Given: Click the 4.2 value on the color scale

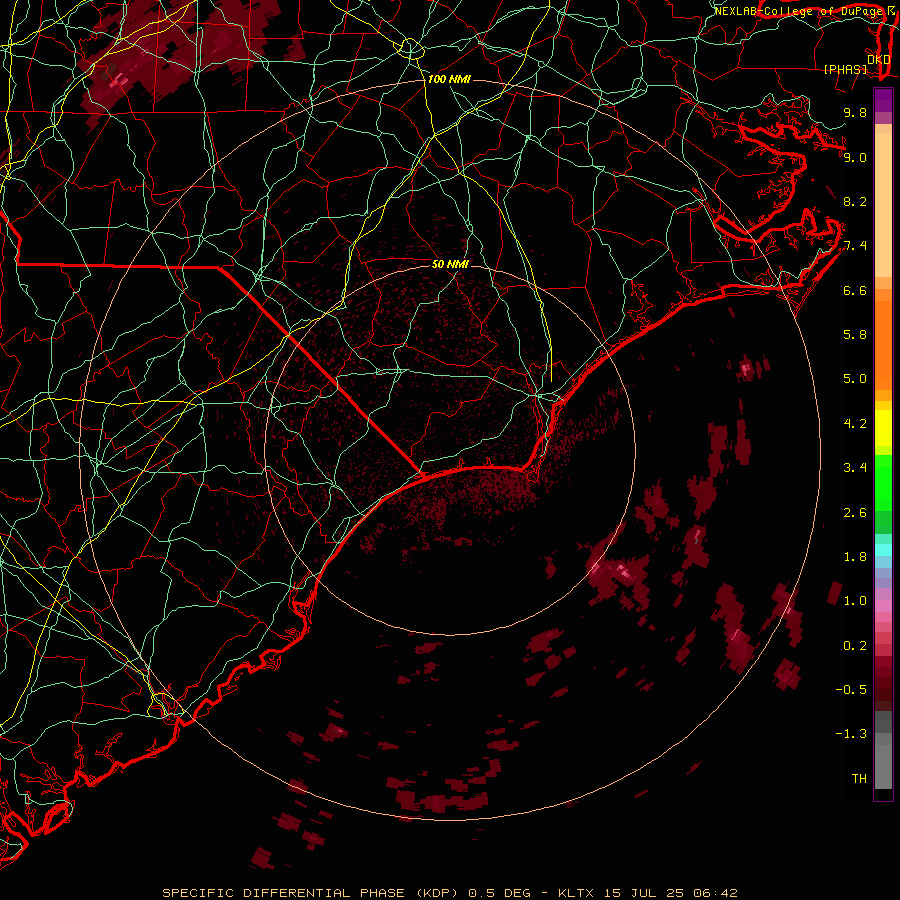Looking at the screenshot, I should (855, 424).
